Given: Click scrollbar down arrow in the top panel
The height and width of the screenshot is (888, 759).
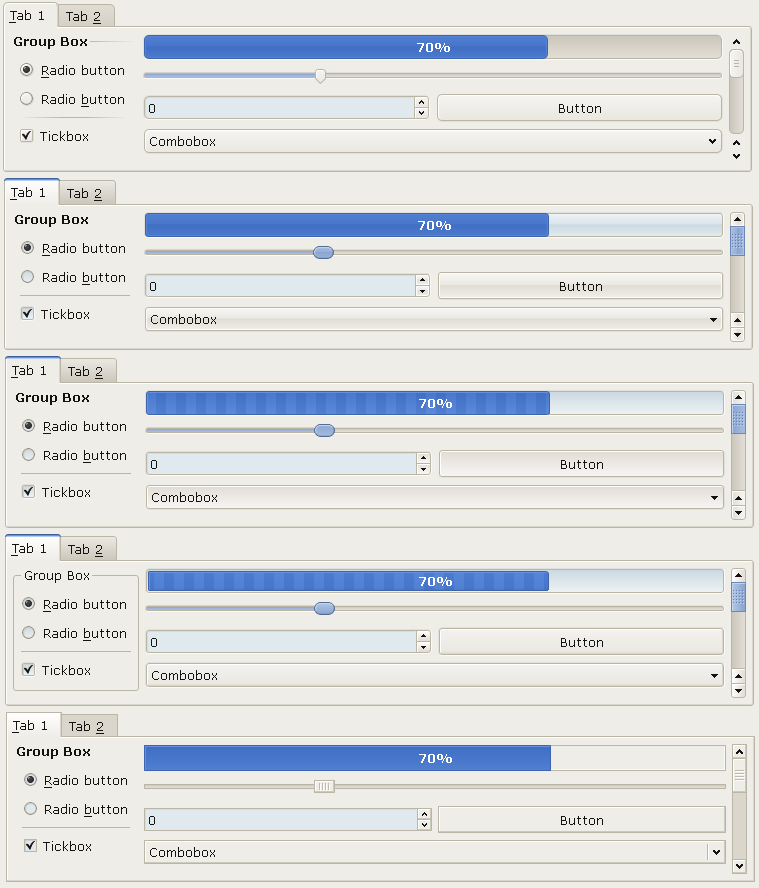Looking at the screenshot, I should pos(736,156).
